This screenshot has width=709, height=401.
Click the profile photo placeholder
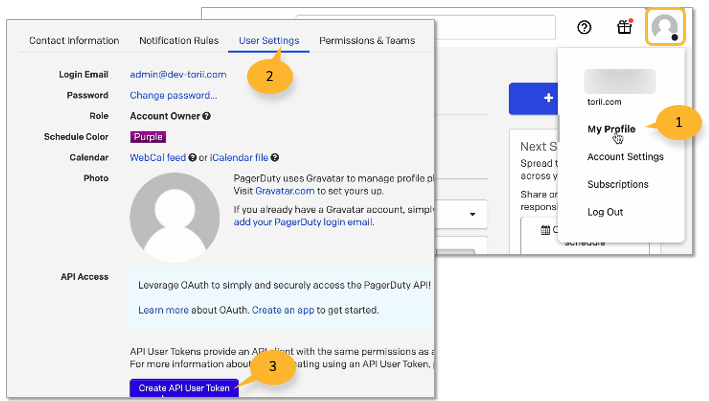175,217
